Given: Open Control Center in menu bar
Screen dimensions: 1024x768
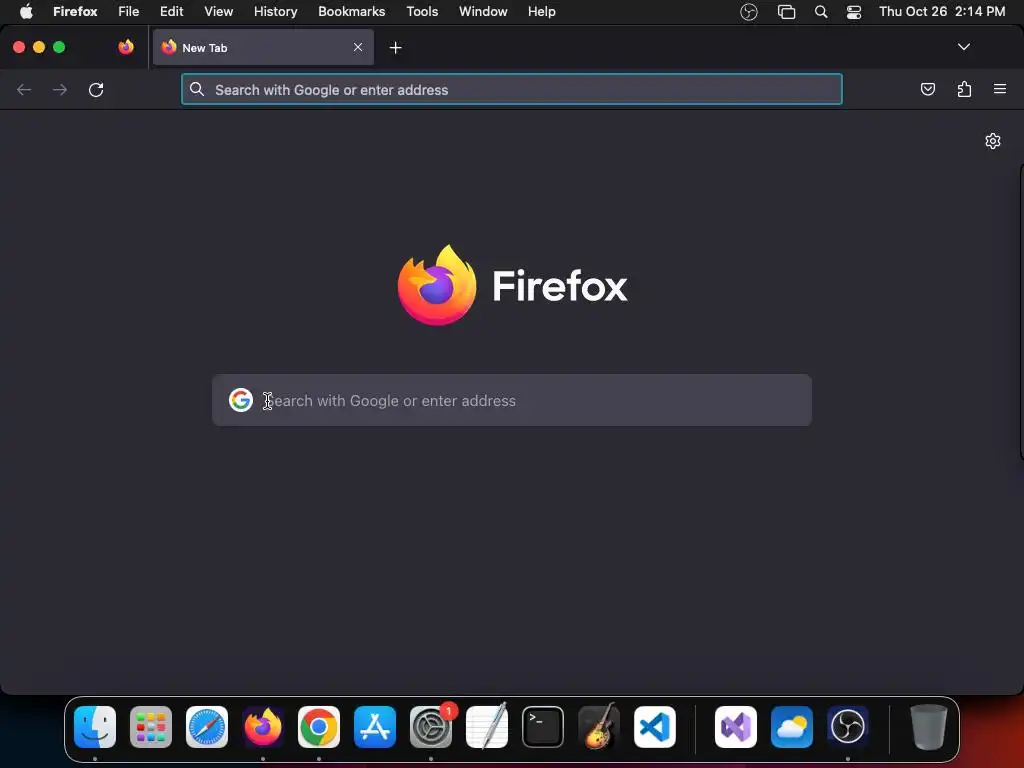Looking at the screenshot, I should pos(854,12).
